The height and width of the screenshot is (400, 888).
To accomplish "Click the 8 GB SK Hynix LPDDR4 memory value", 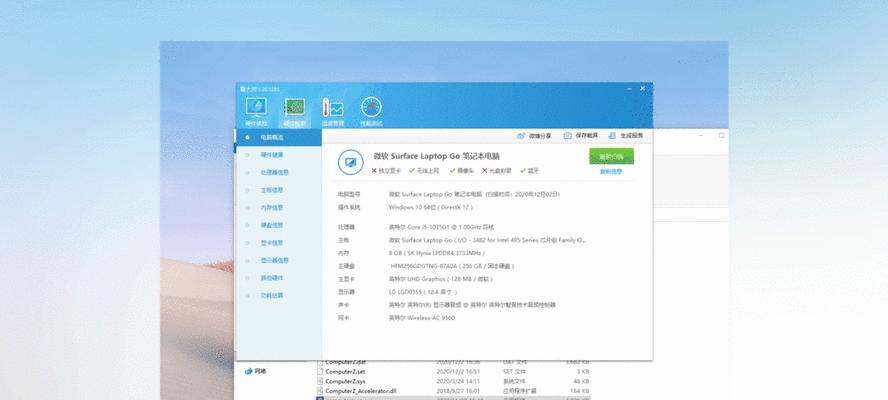I will pyautogui.click(x=437, y=253).
